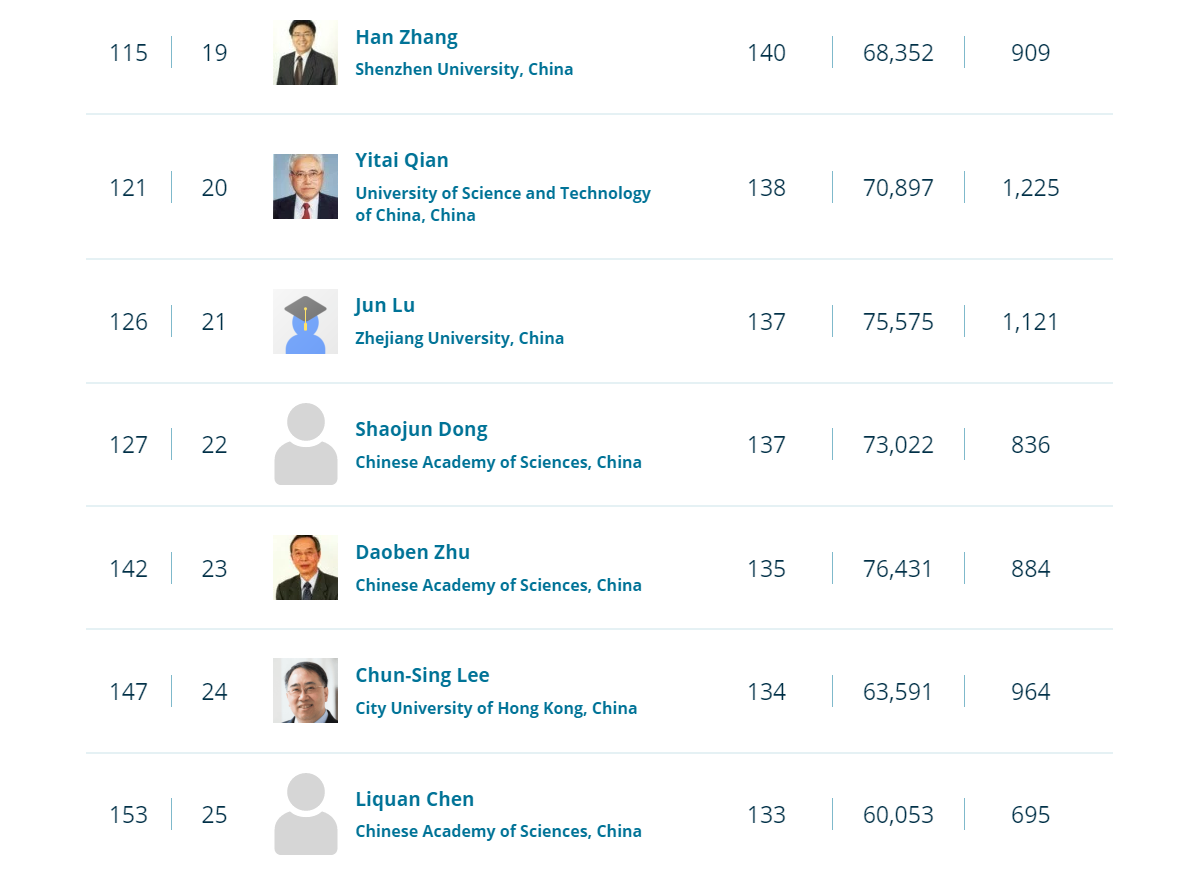Open the Daoben Zhu name link

pyautogui.click(x=413, y=552)
